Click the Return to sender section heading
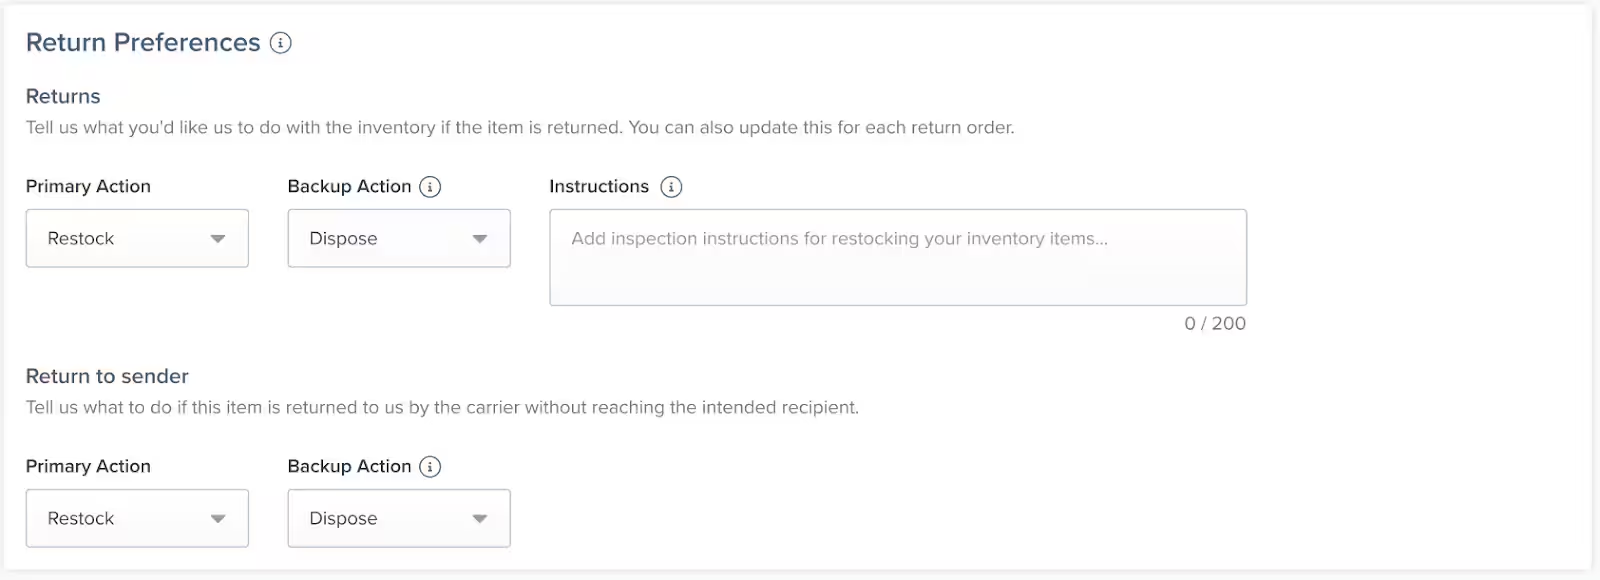This screenshot has width=1600, height=580. [107, 376]
